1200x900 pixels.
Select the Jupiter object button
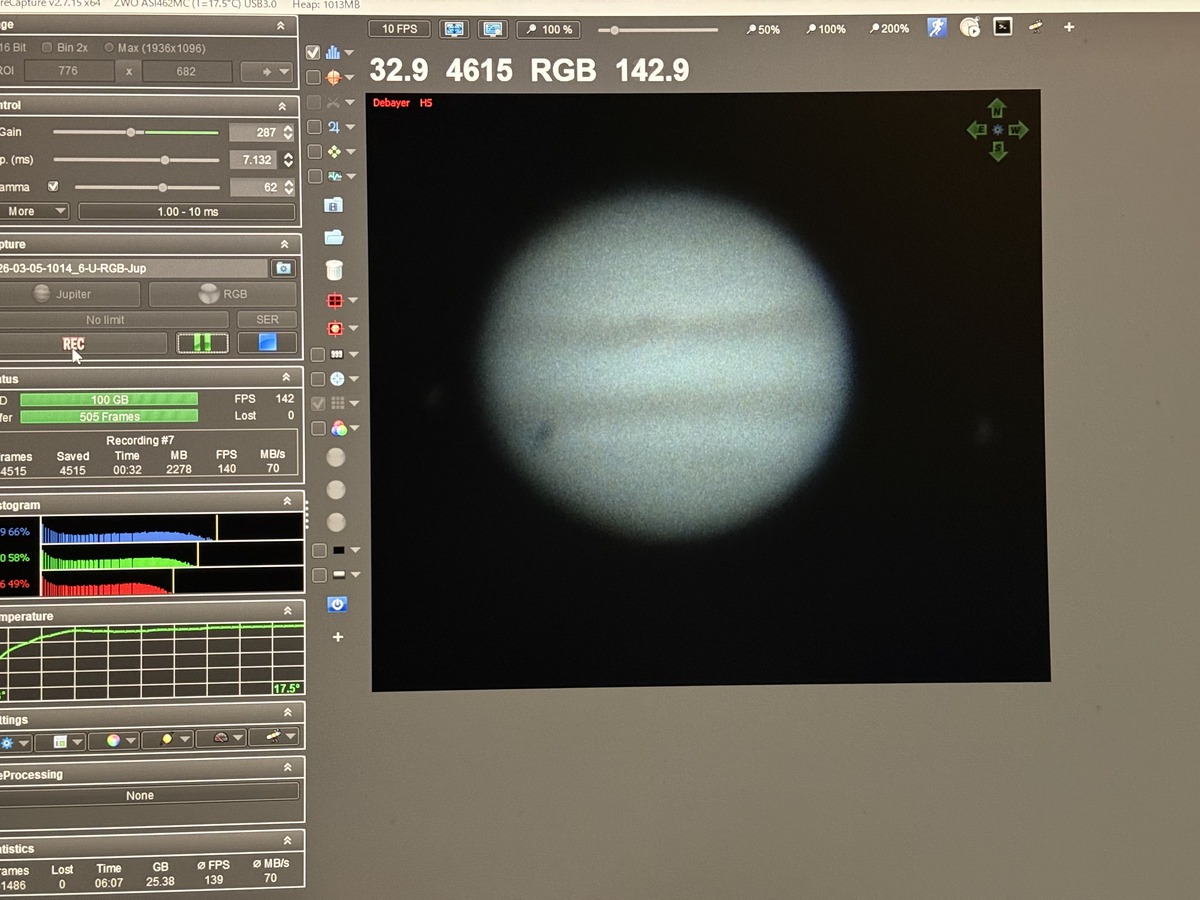(x=68, y=294)
